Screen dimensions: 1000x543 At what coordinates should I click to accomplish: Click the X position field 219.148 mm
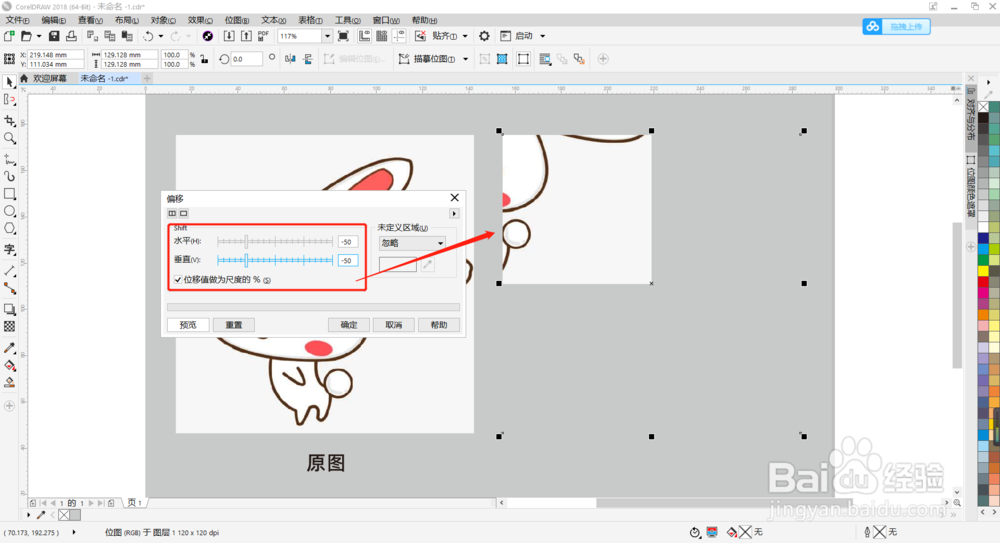pos(55,55)
